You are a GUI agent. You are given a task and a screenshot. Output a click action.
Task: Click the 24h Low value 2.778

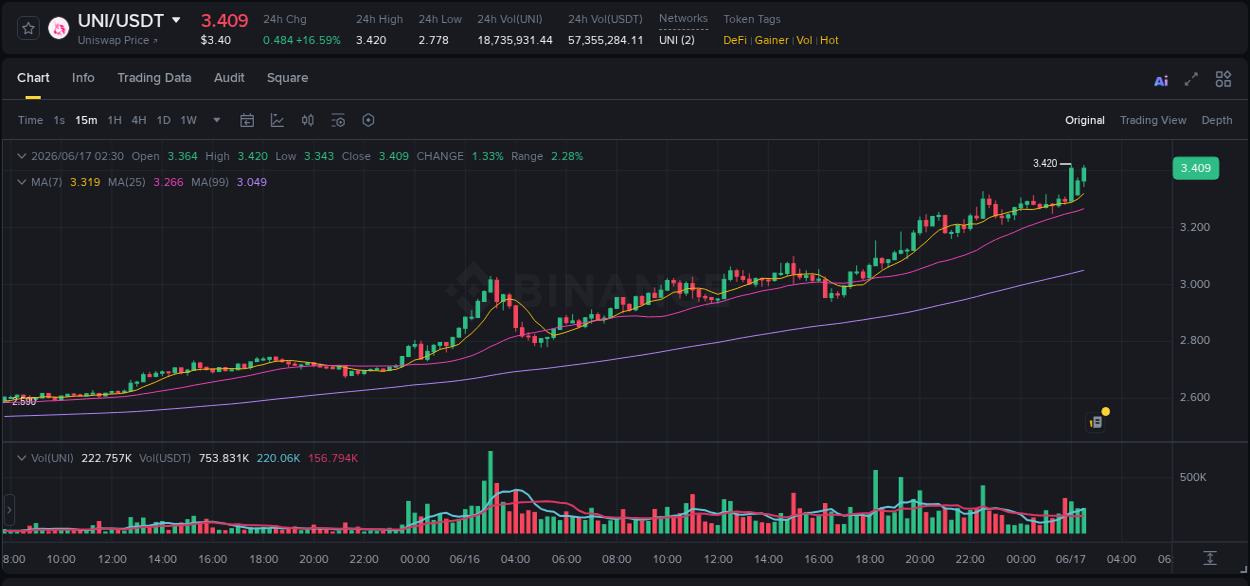tap(434, 40)
